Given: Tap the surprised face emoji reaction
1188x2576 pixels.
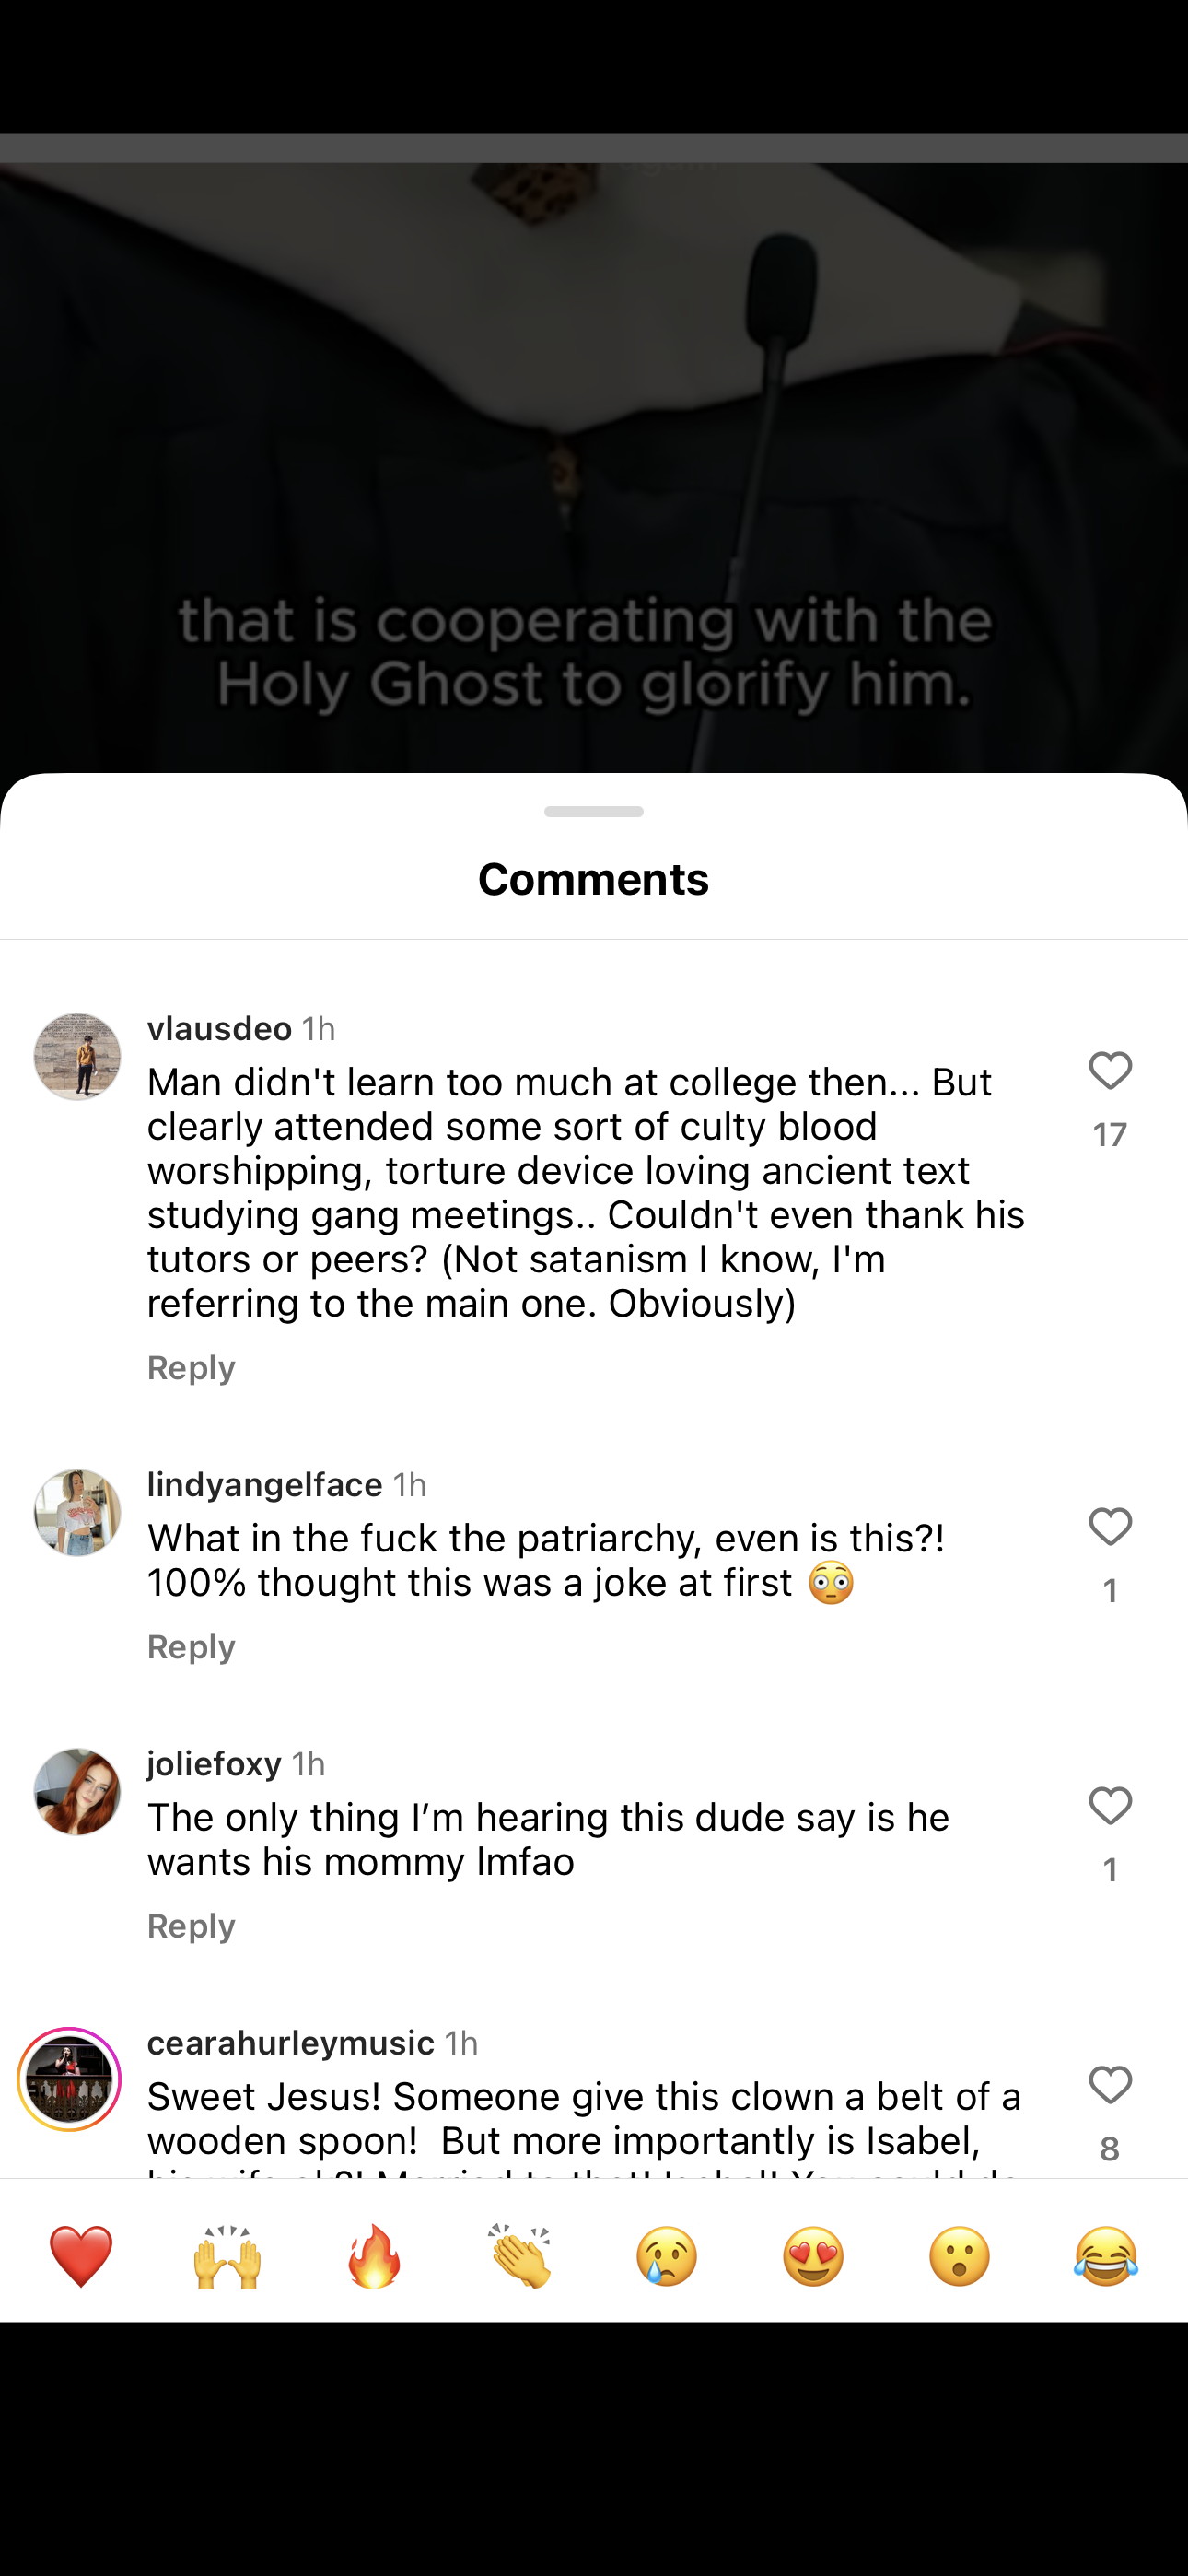Looking at the screenshot, I should point(959,2257).
